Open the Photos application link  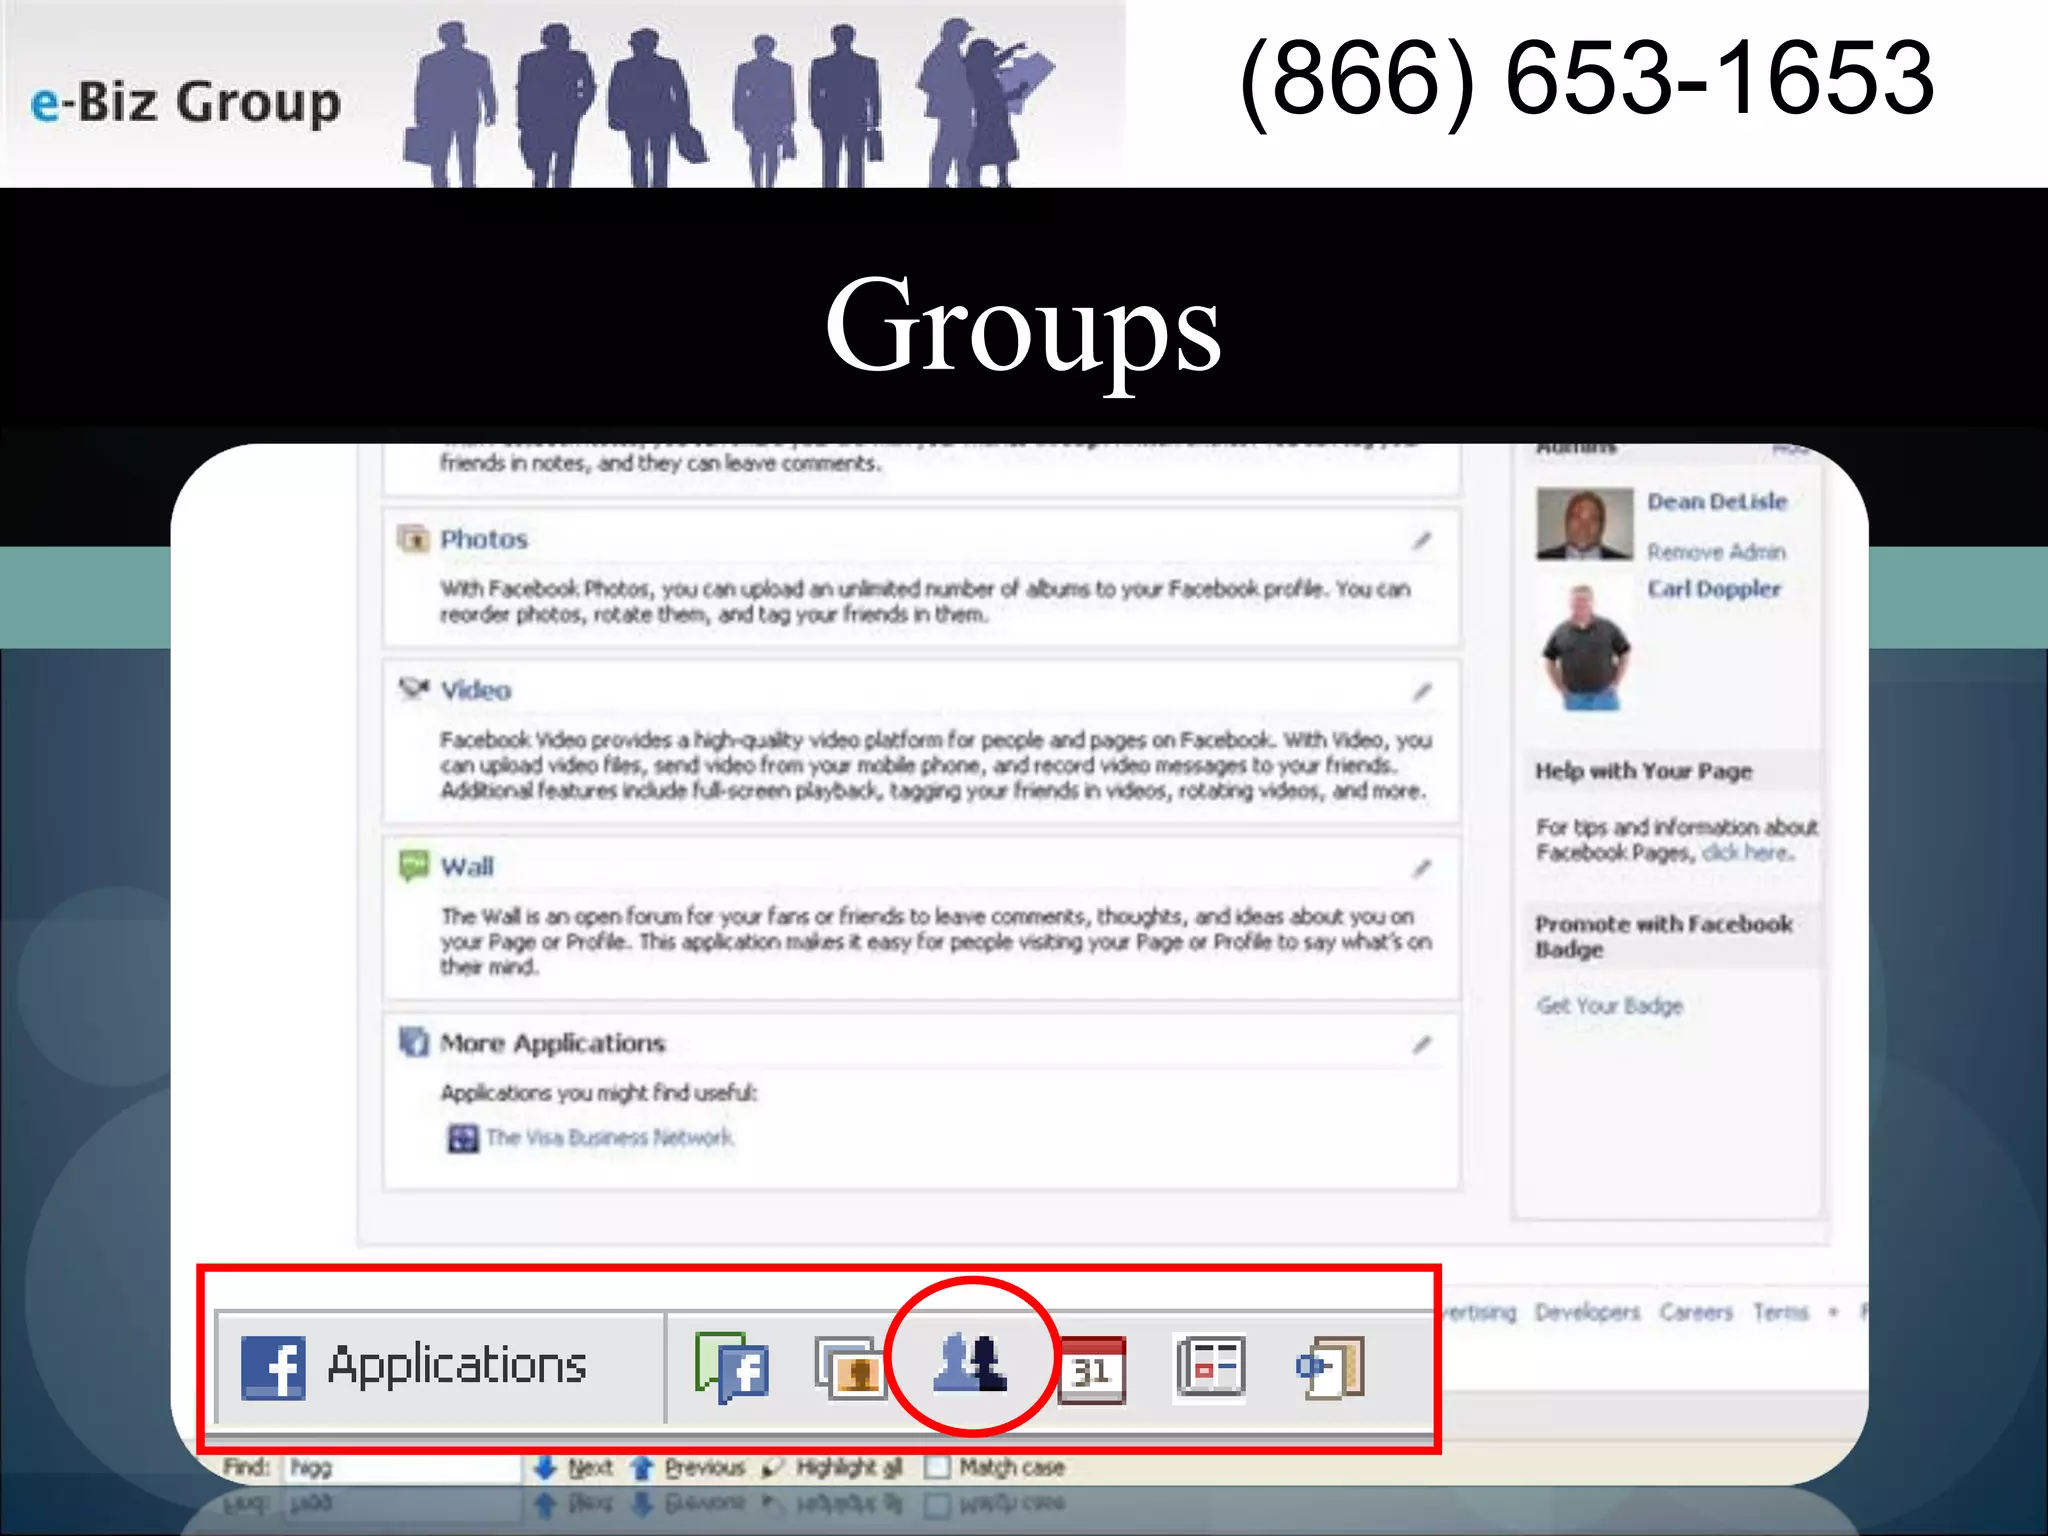click(x=484, y=539)
